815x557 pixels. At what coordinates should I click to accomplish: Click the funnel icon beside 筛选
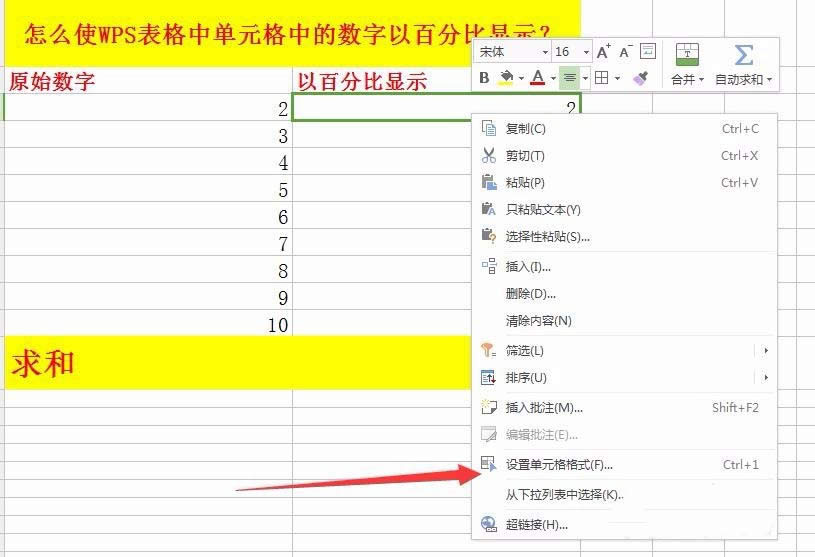(x=489, y=350)
